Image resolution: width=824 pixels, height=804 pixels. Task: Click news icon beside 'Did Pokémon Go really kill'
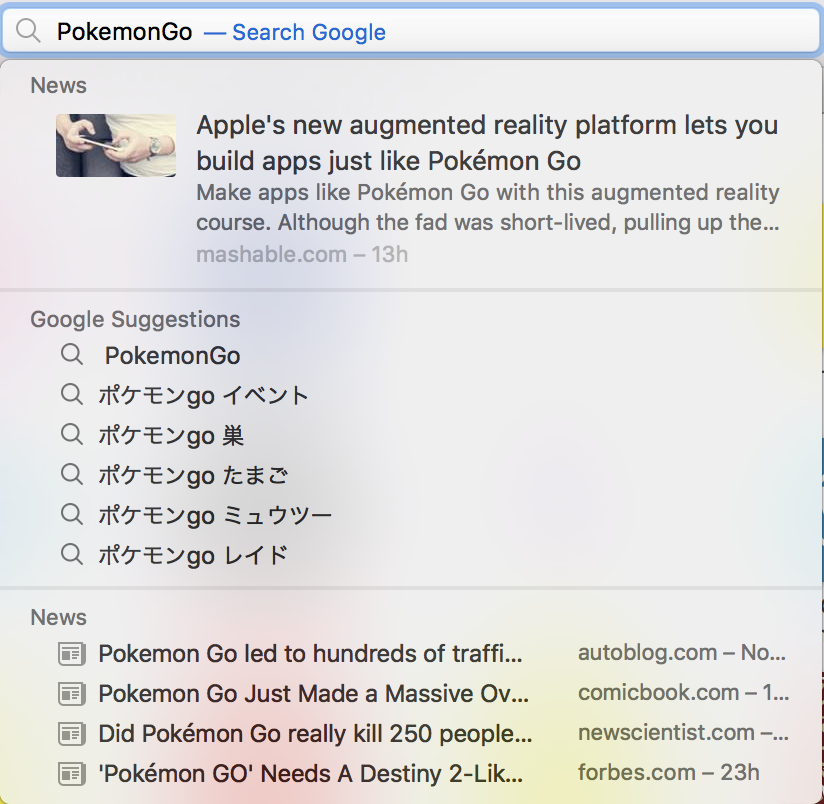tap(71, 734)
